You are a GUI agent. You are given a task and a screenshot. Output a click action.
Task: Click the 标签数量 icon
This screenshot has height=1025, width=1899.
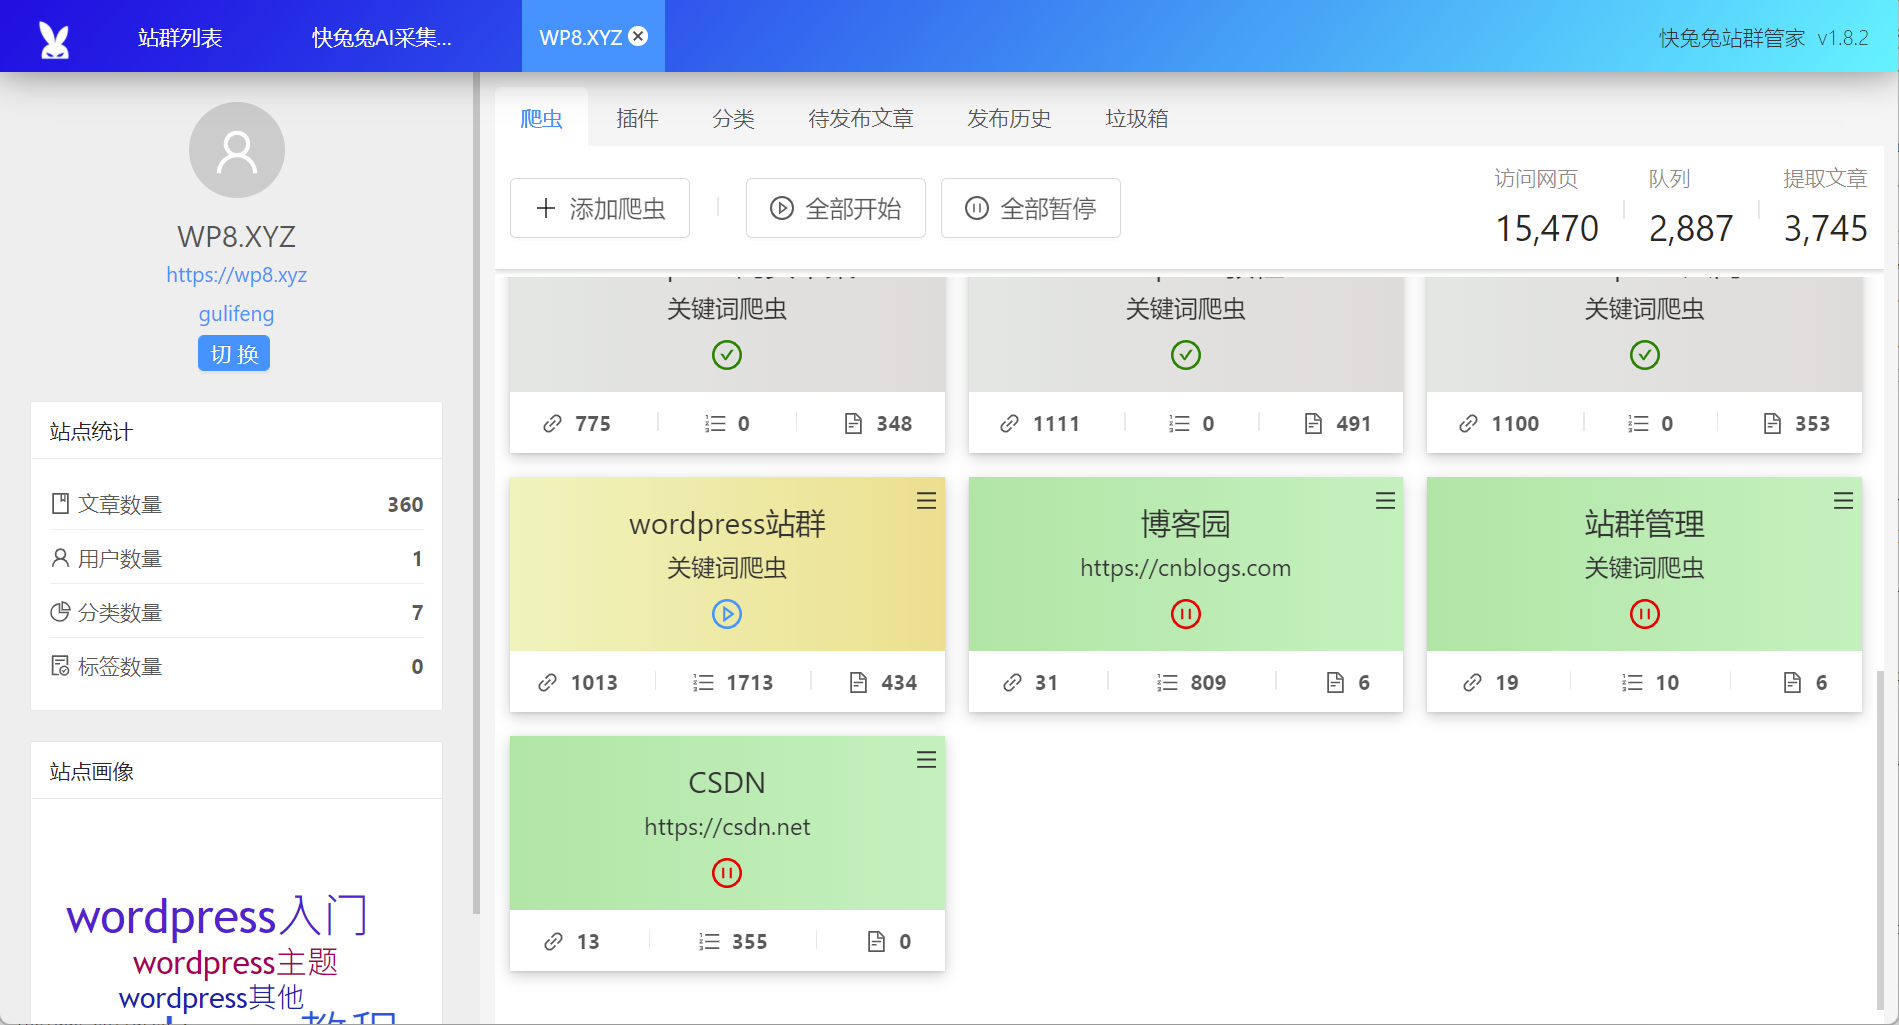60,665
